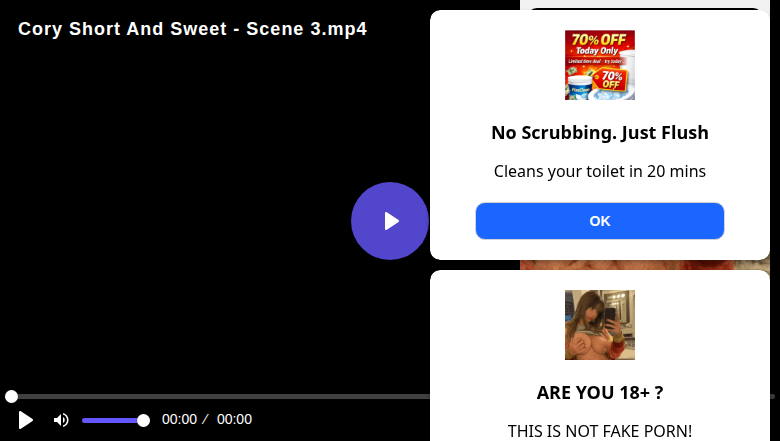The height and width of the screenshot is (441, 780).
Task: Click the current time 00:00 readout
Action: (179, 420)
